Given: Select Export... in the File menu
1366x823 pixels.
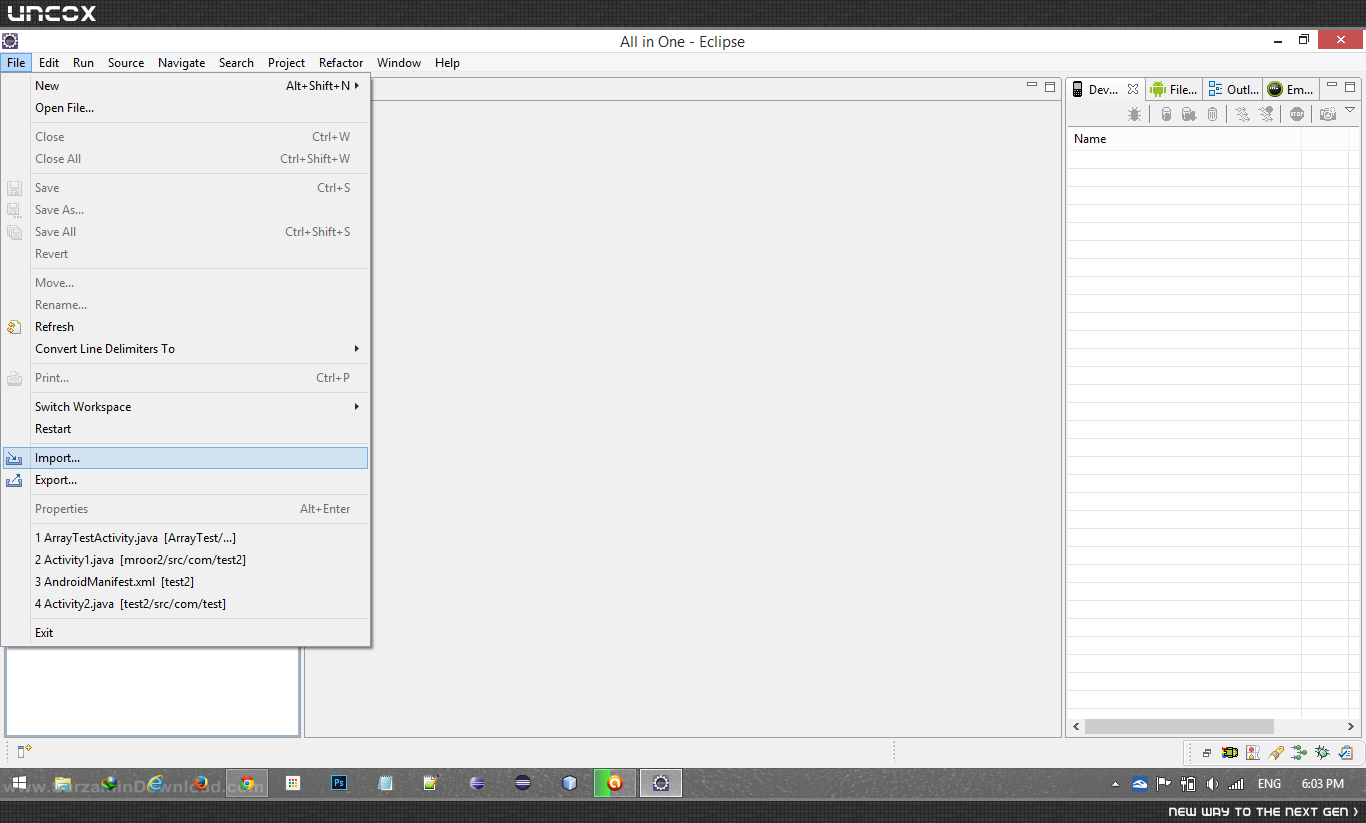Looking at the screenshot, I should 186,480.
